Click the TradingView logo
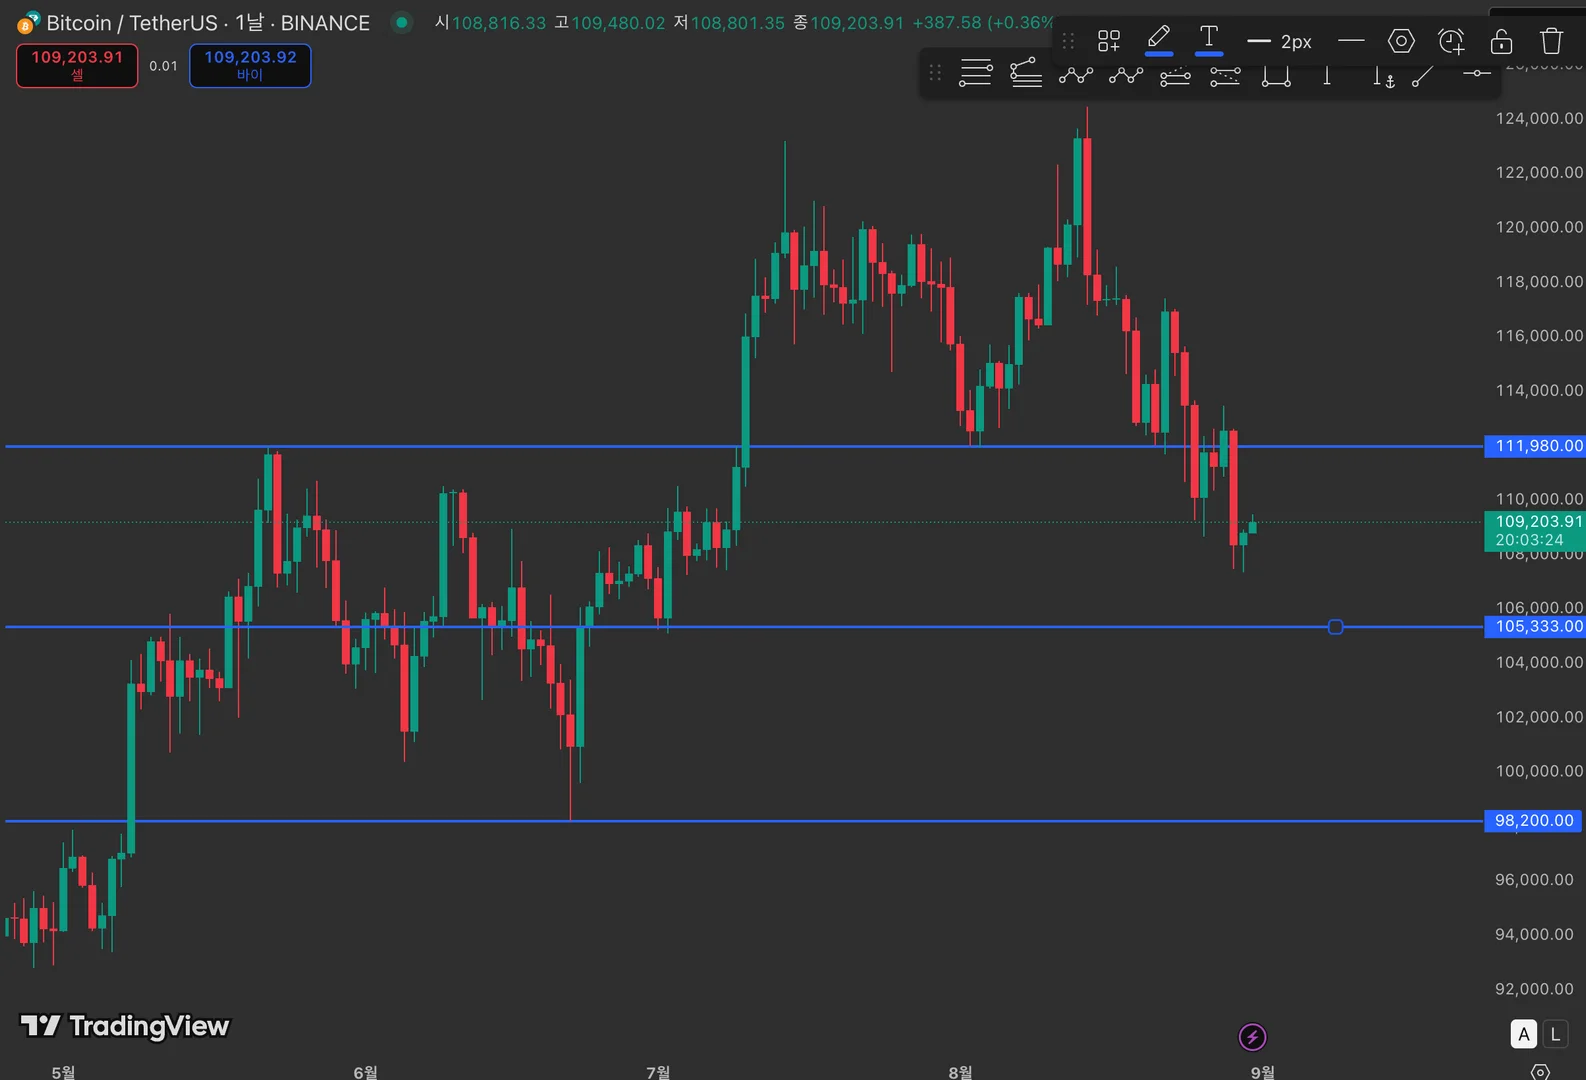 (x=125, y=1026)
